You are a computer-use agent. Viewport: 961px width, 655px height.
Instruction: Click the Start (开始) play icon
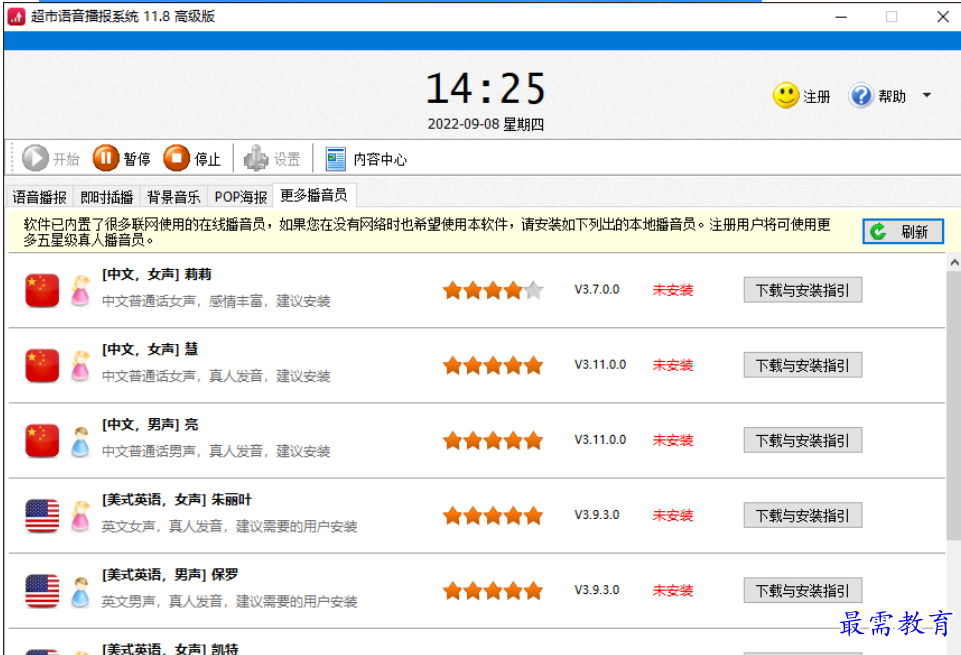click(35, 158)
